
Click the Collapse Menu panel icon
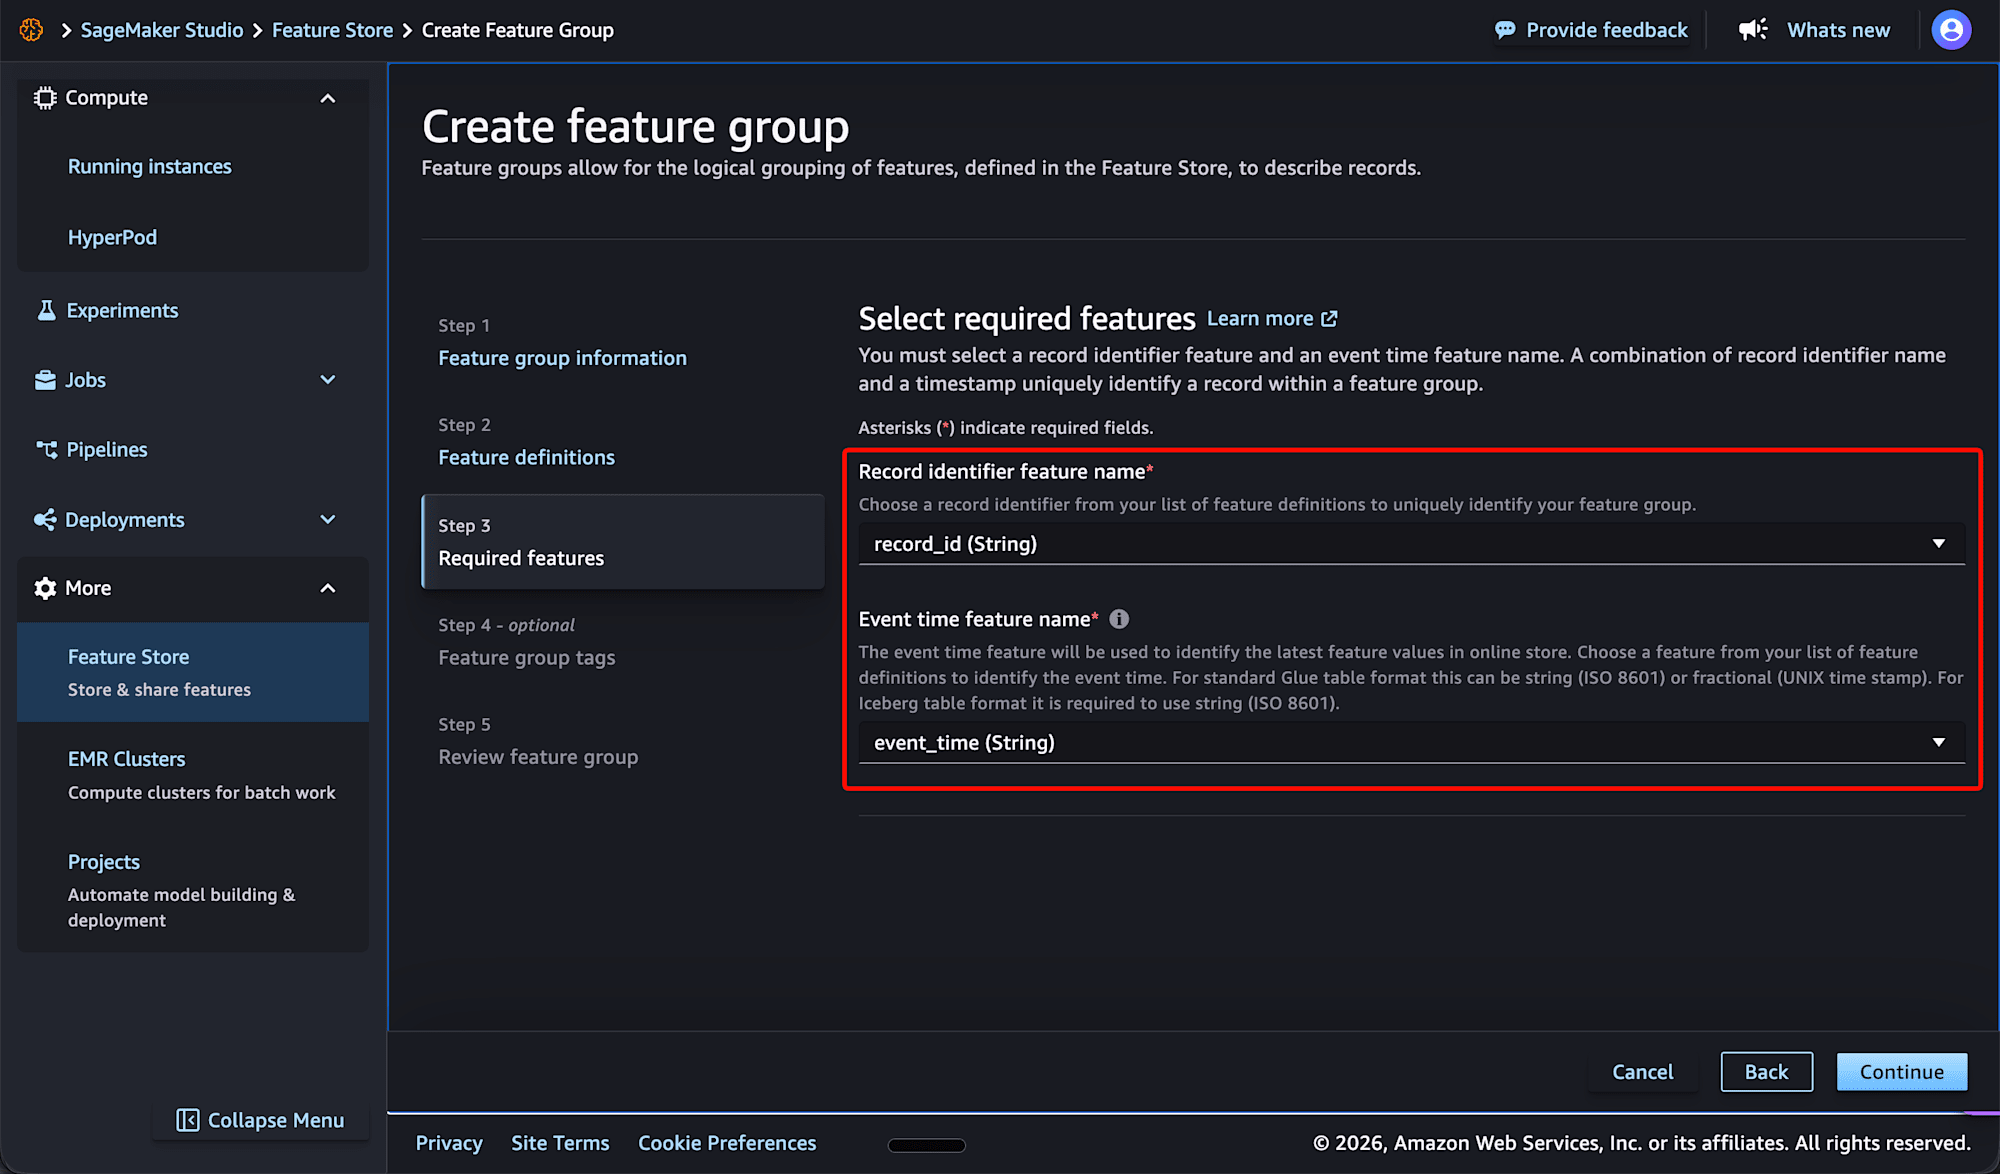click(187, 1120)
